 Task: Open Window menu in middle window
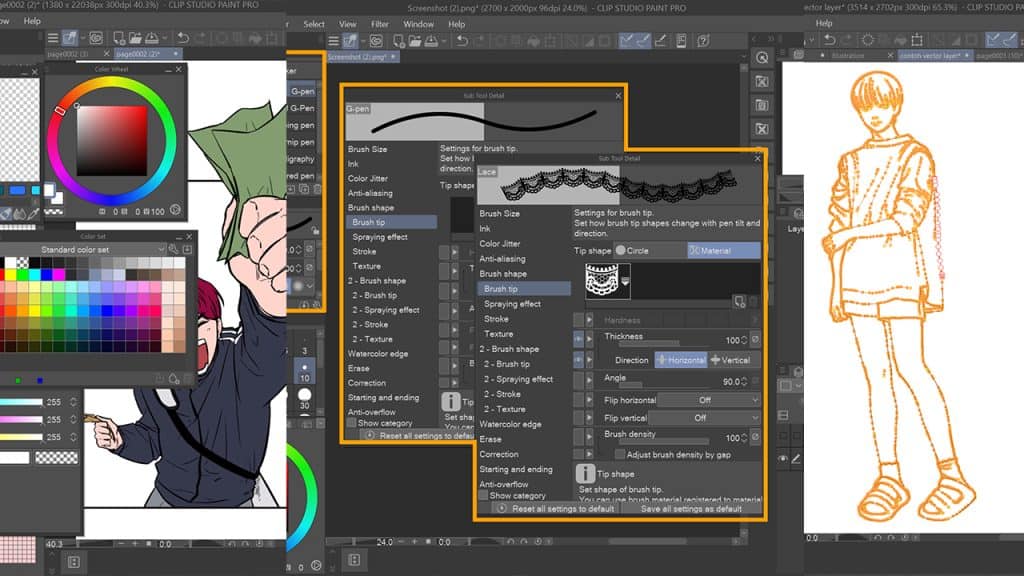[418, 24]
